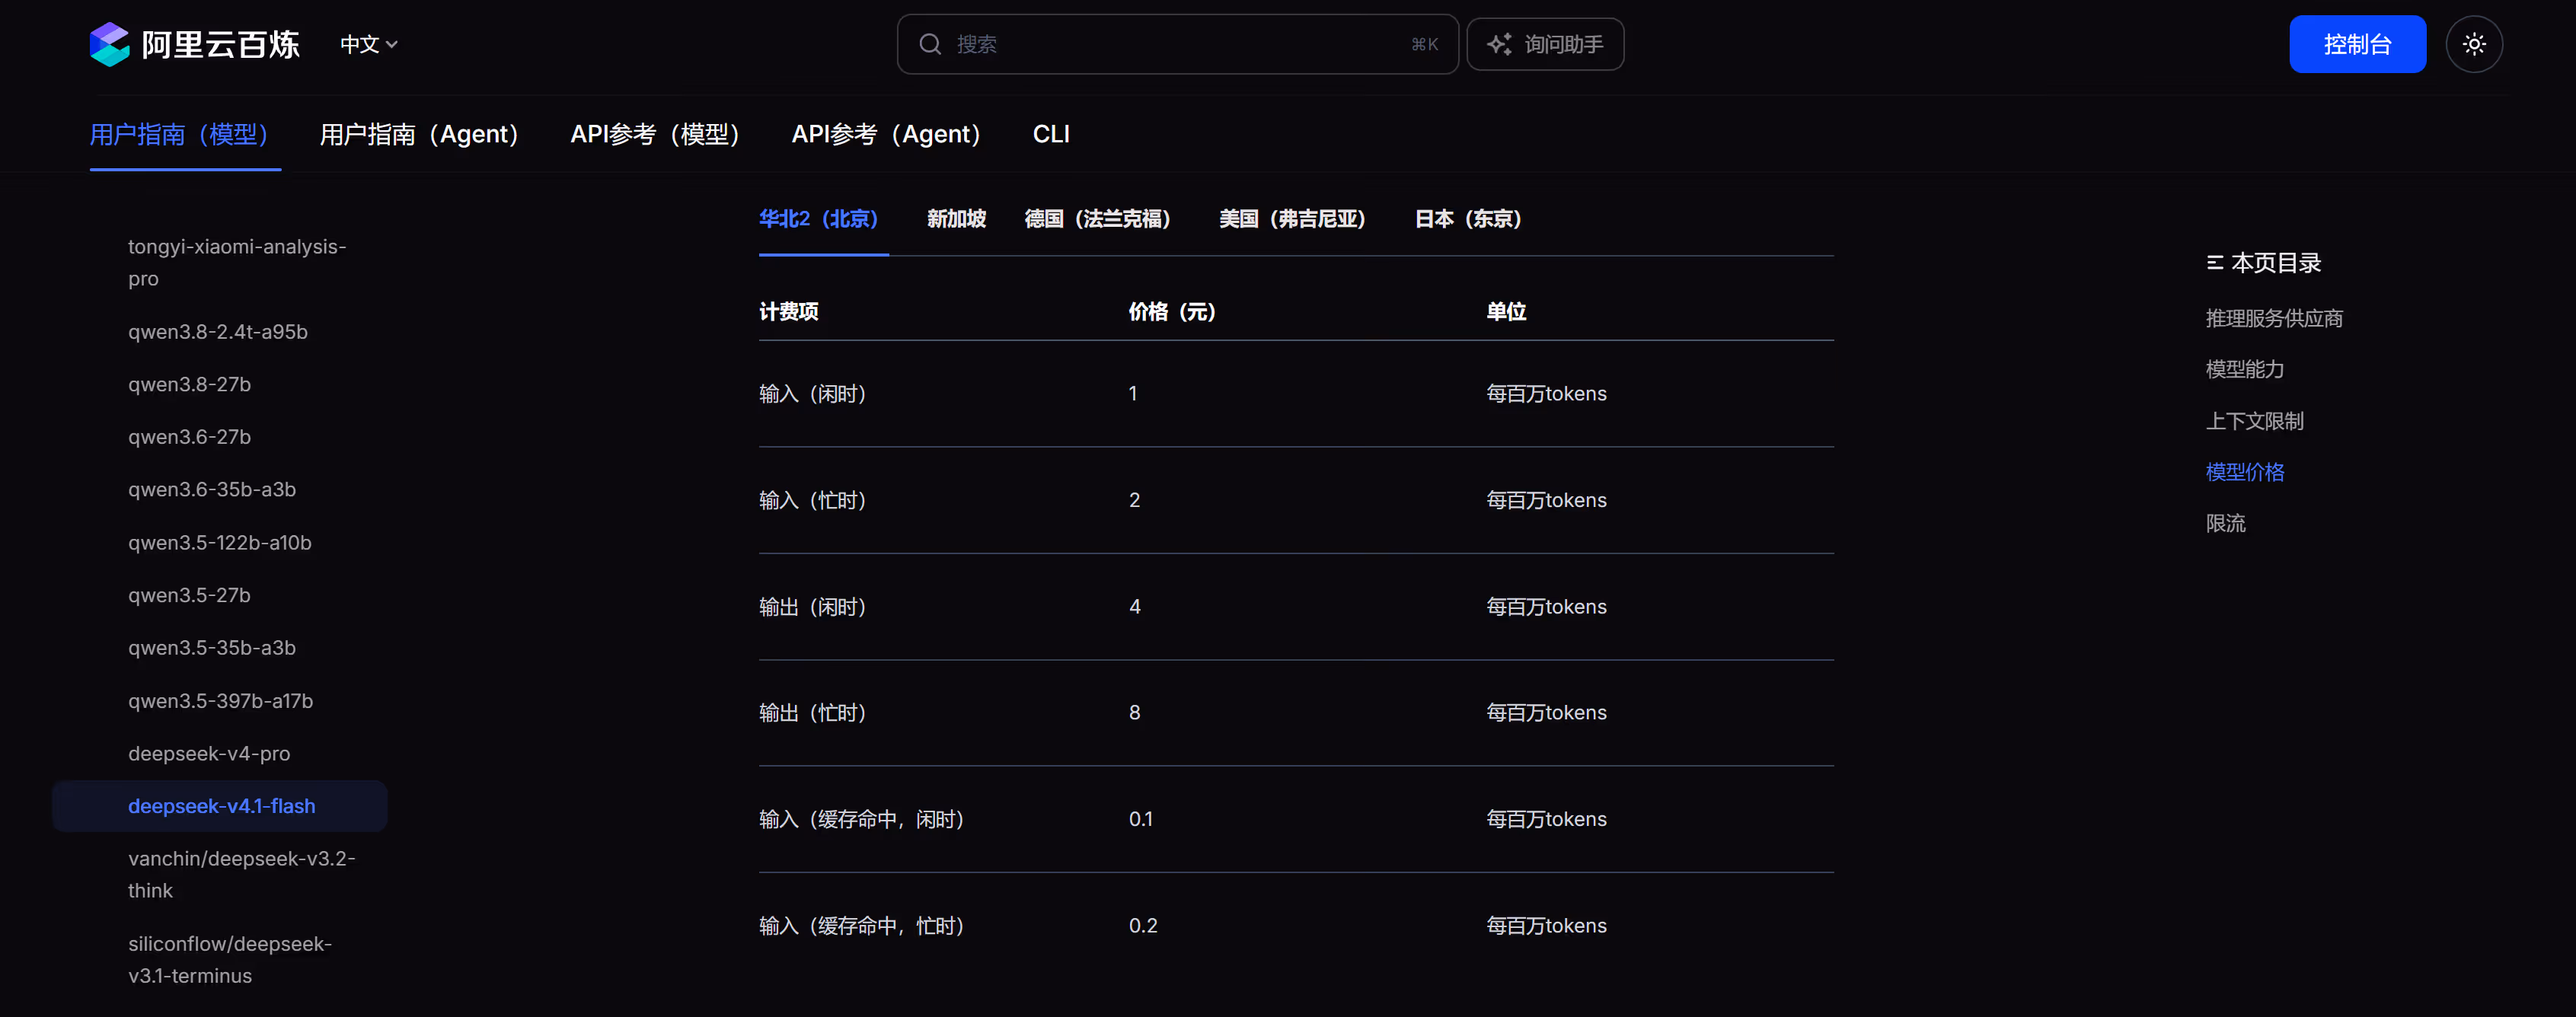Select the 用户指南（模型）tab
The image size is (2576, 1017).
pyautogui.click(x=185, y=134)
